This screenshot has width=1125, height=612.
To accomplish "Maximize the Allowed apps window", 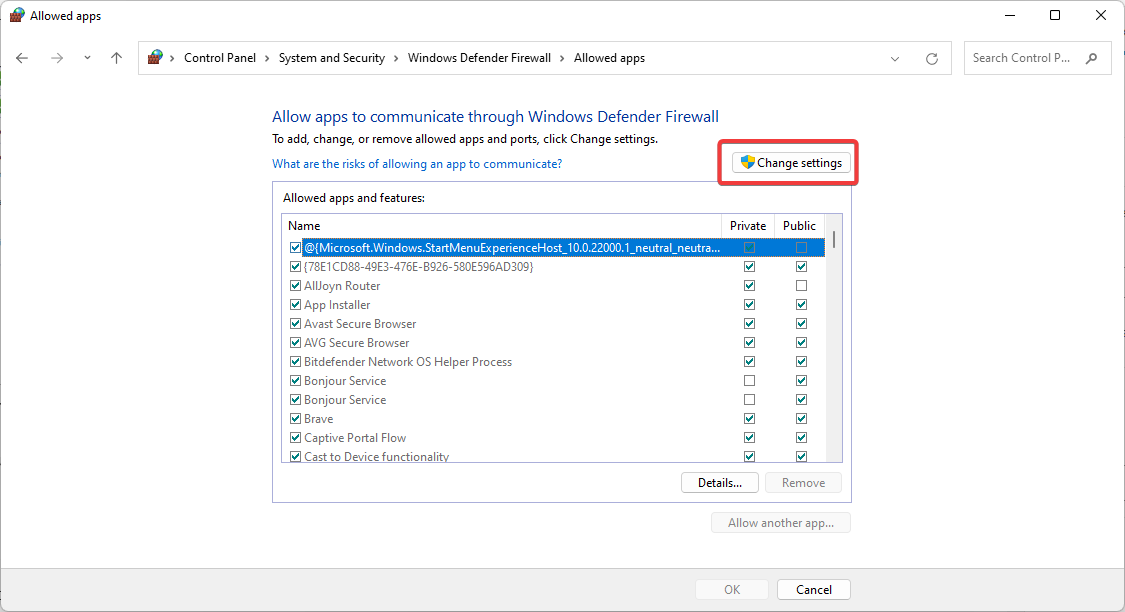I will pyautogui.click(x=1055, y=15).
